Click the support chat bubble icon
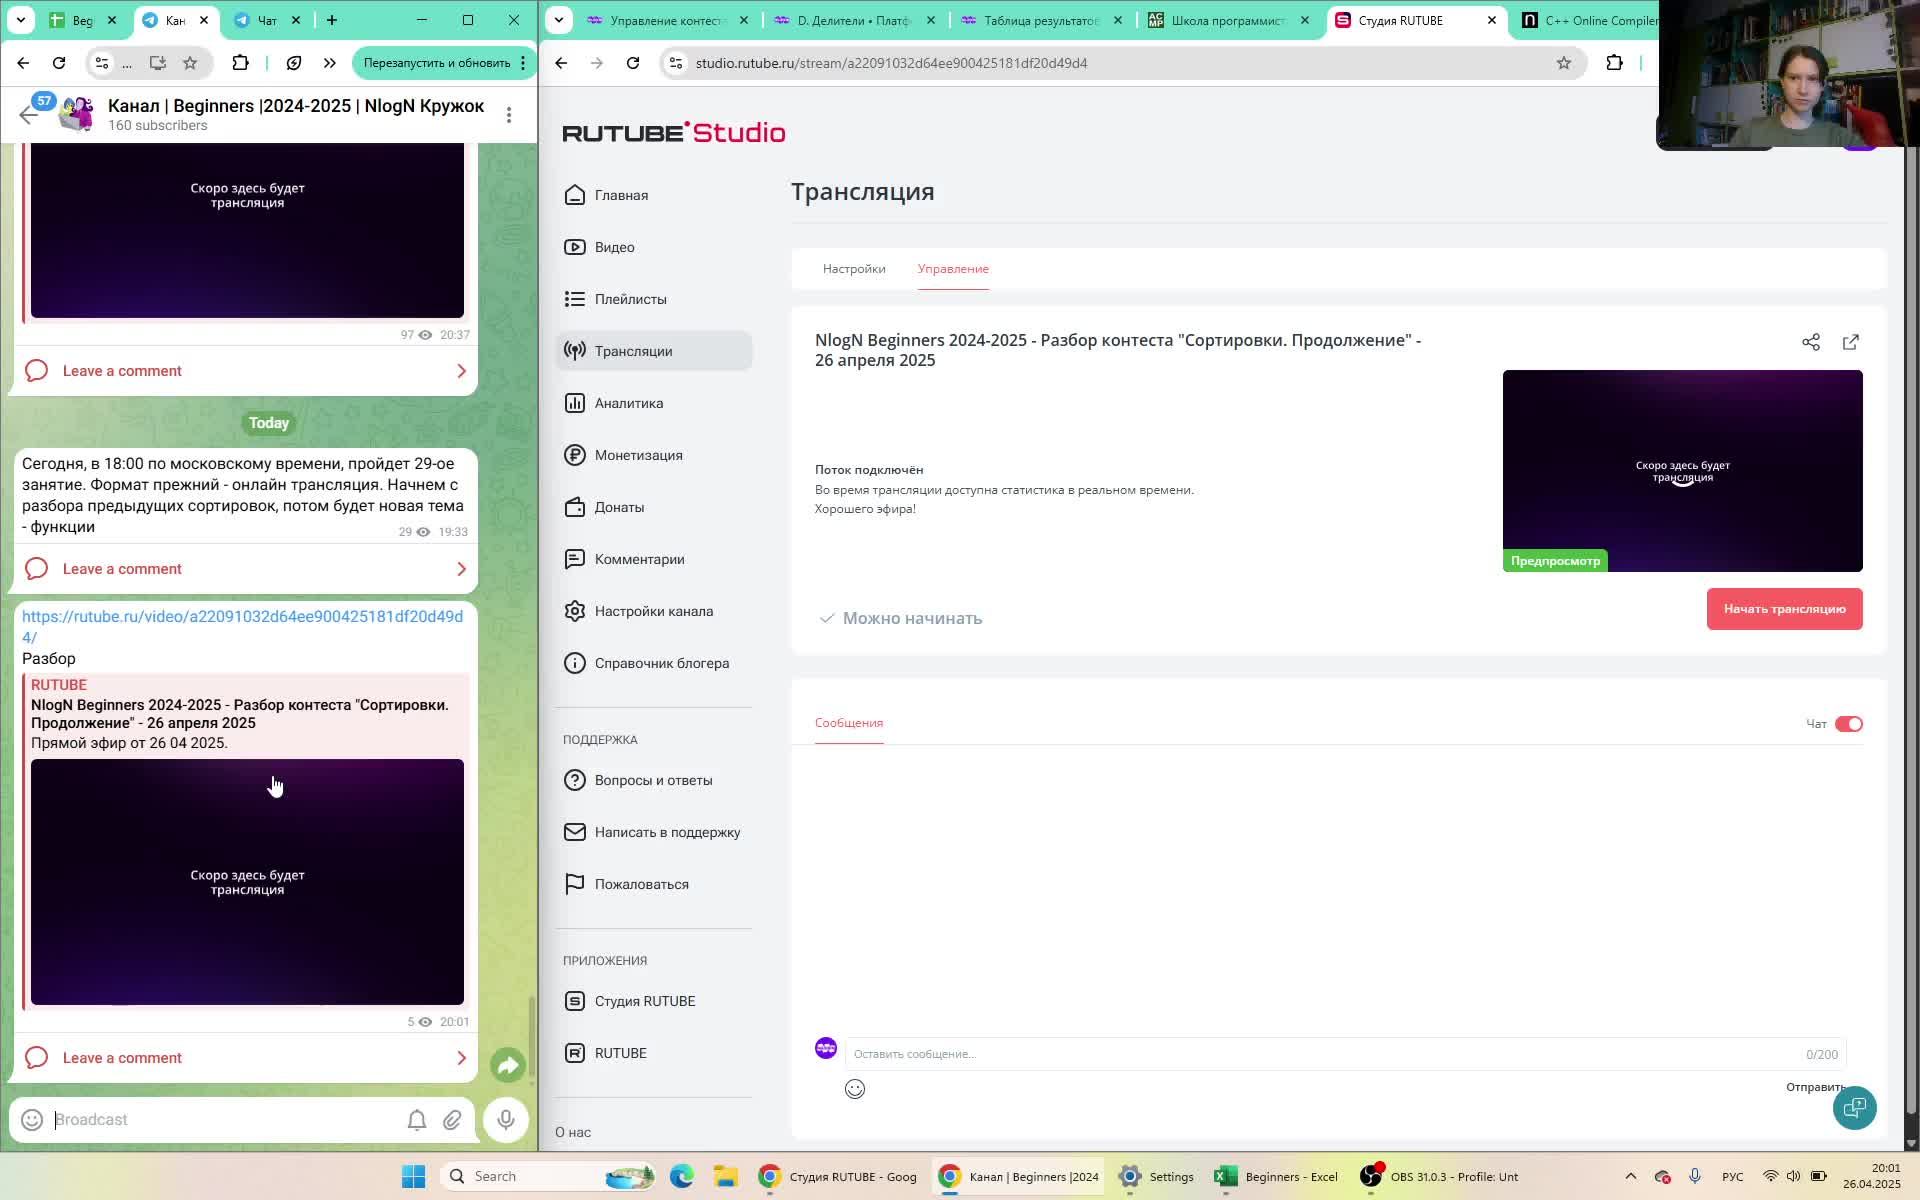The height and width of the screenshot is (1200, 1920). (1854, 1108)
